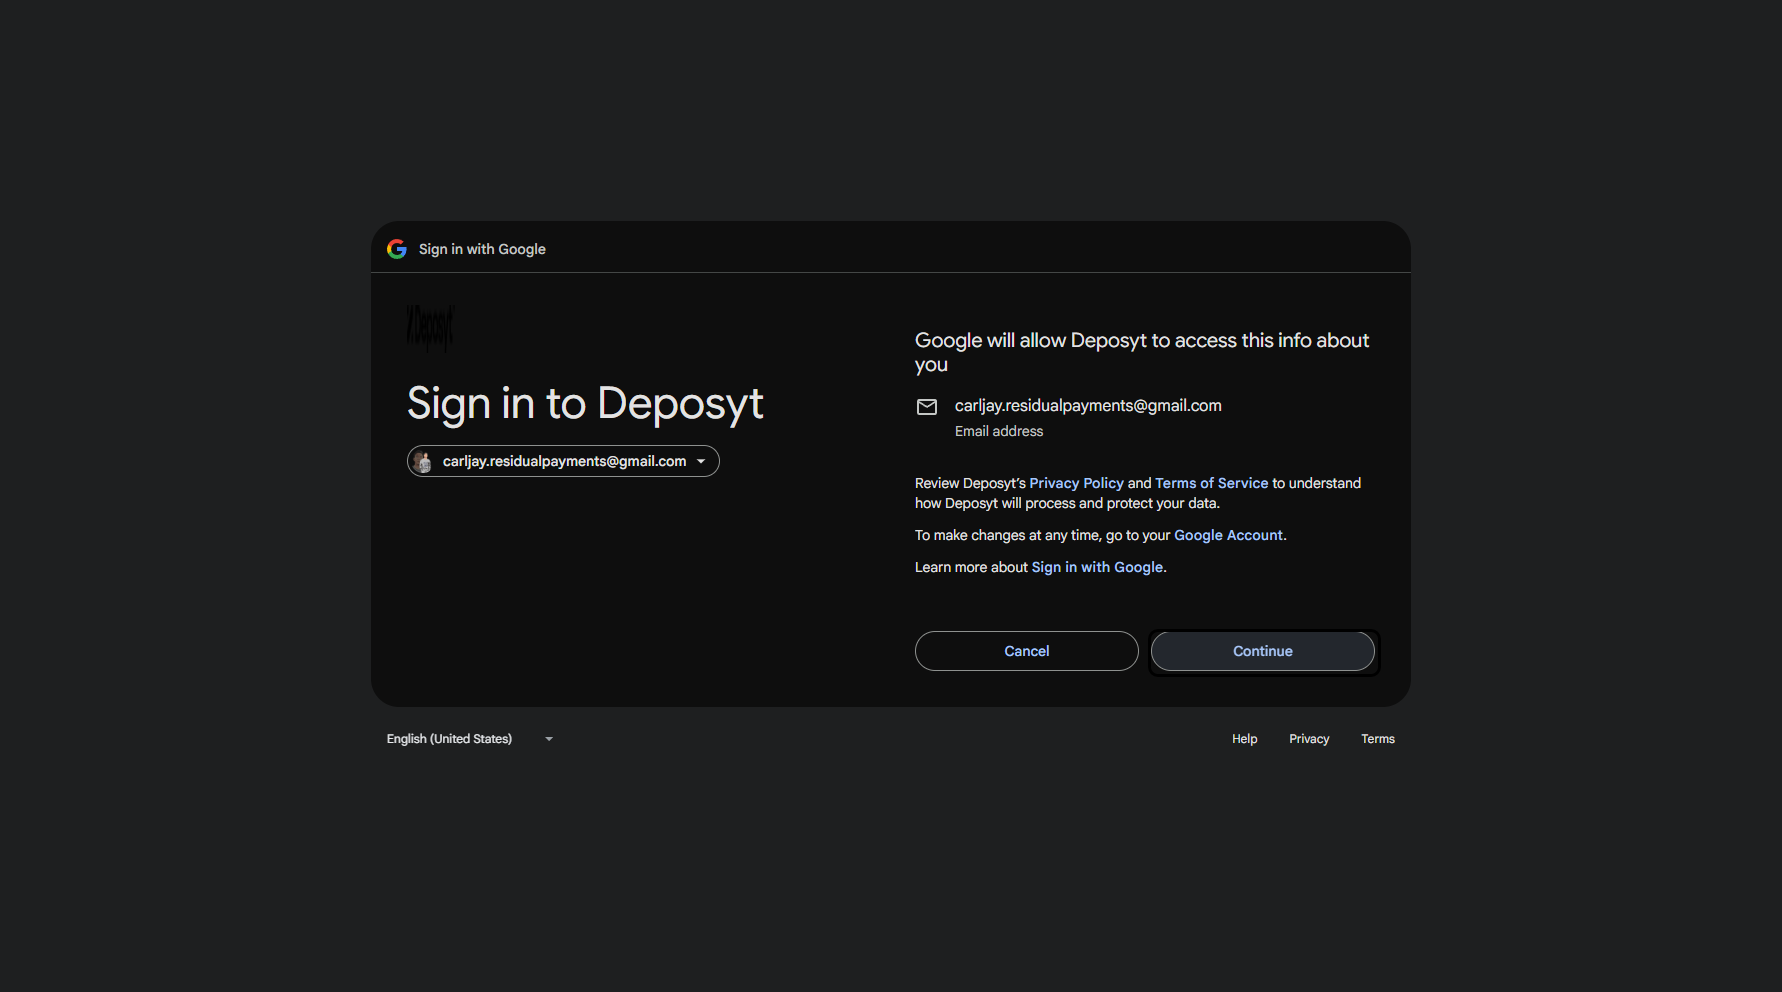Open the Help footer link
Viewport: 1782px width, 992px height.
pyautogui.click(x=1244, y=739)
